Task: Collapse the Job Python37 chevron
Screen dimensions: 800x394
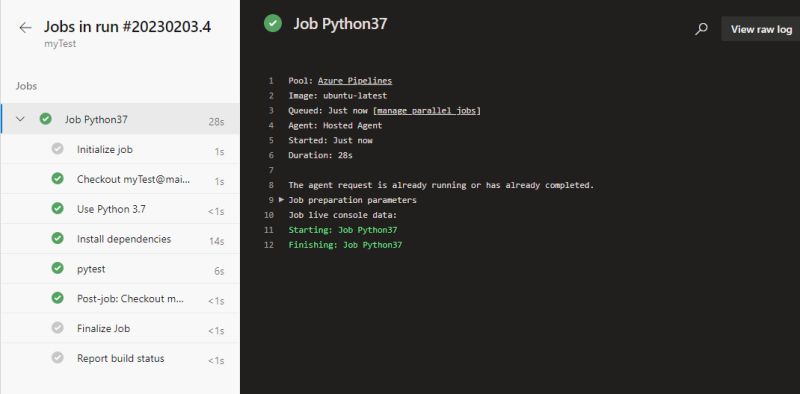Action: (20, 119)
